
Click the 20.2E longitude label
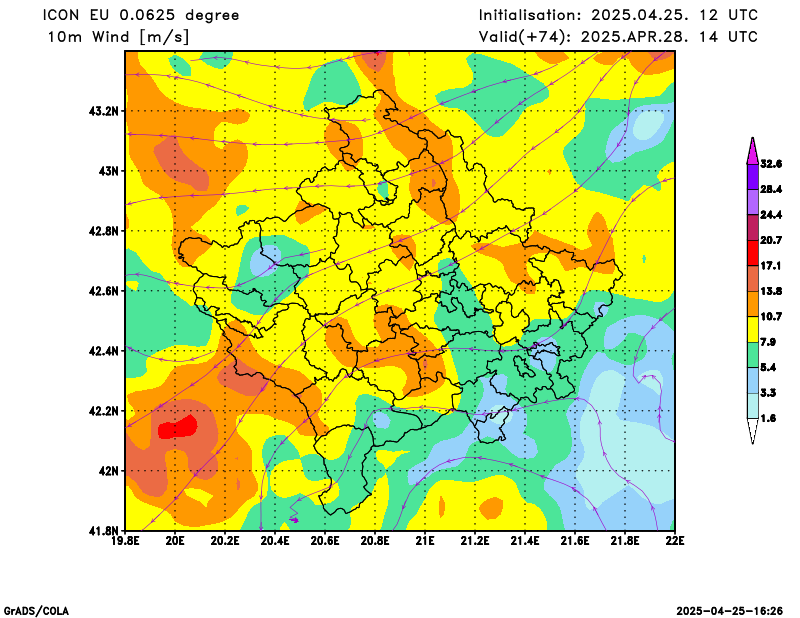[225, 540]
